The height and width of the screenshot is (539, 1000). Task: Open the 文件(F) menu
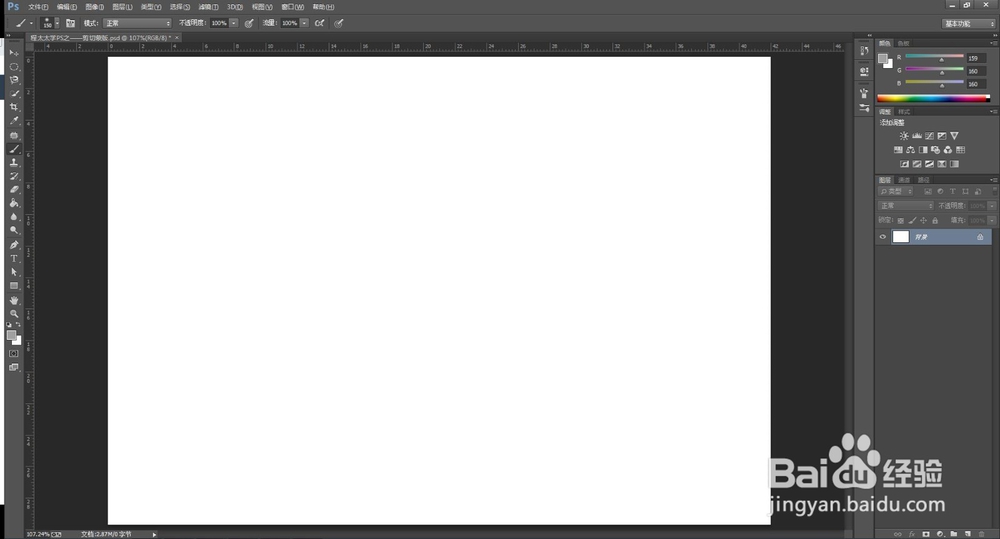coord(38,7)
